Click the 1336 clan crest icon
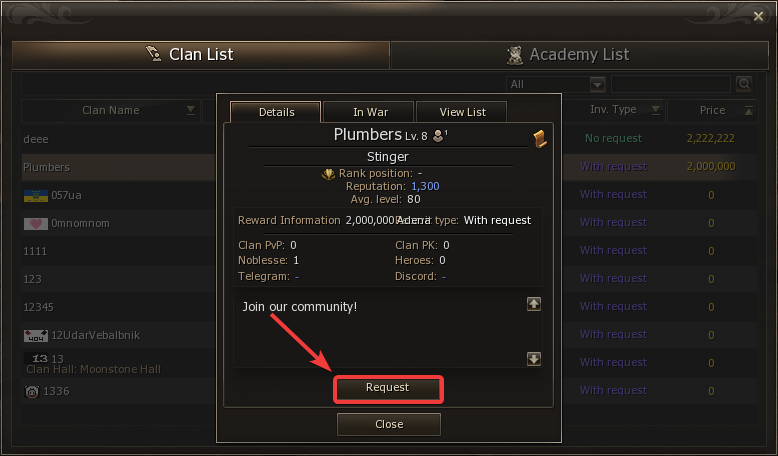This screenshot has height=456, width=778. point(33,392)
